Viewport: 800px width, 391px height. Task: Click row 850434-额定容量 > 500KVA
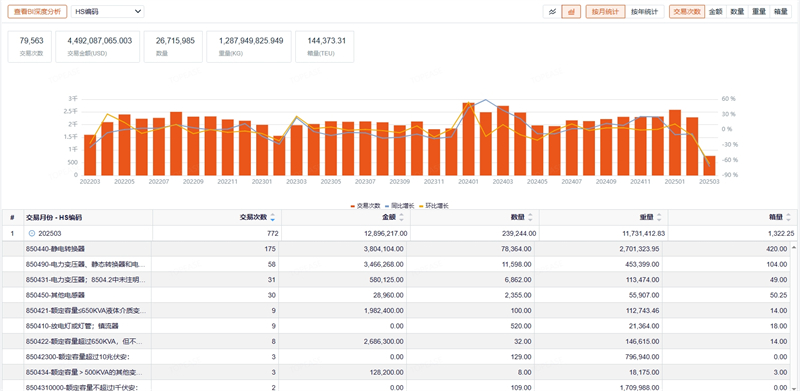click(396, 372)
